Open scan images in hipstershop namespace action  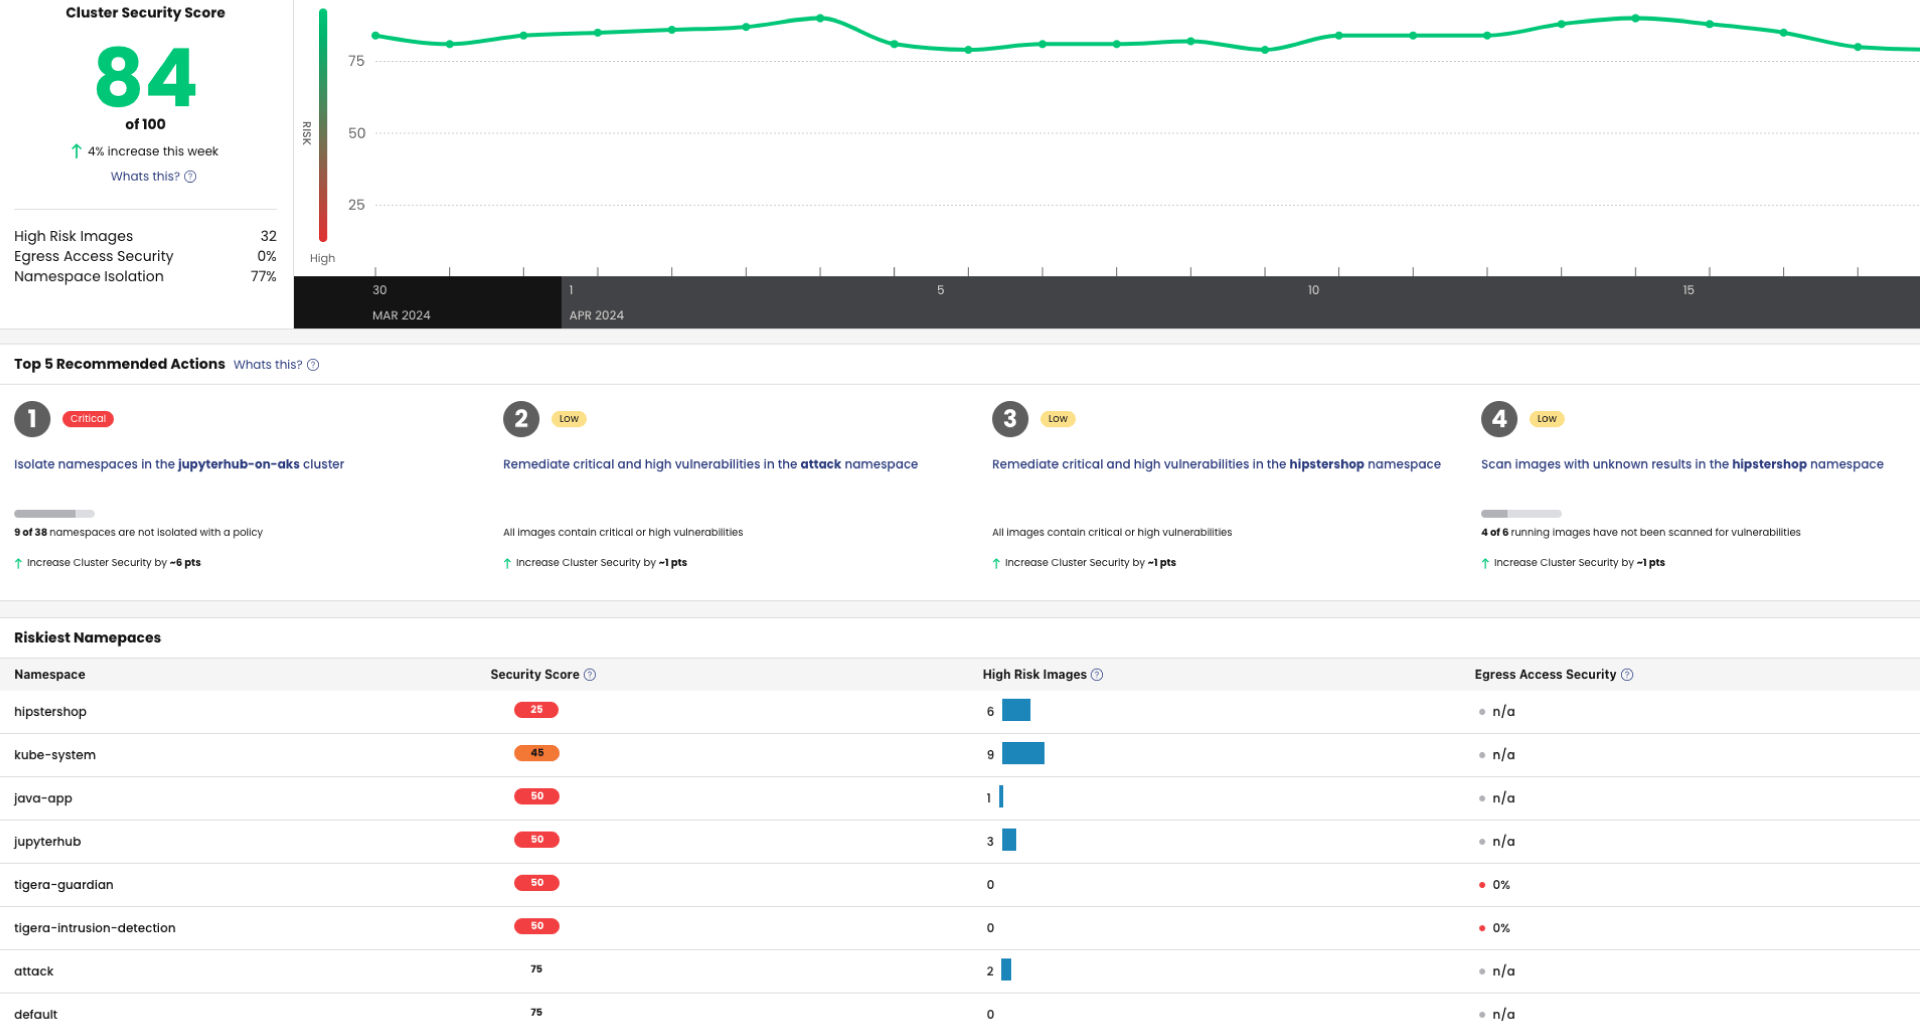coord(1681,463)
